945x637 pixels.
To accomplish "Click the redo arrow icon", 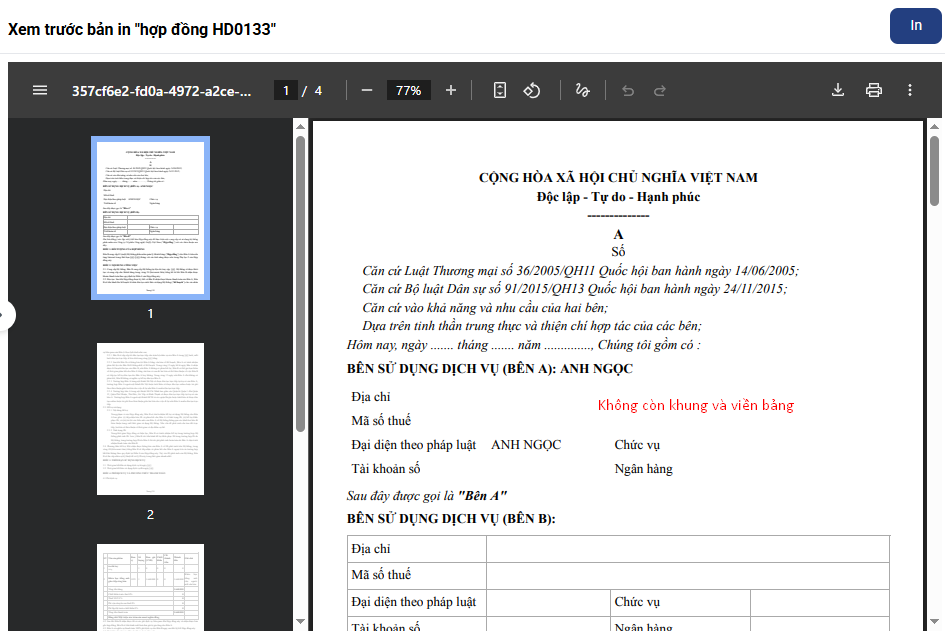I will pos(660,90).
